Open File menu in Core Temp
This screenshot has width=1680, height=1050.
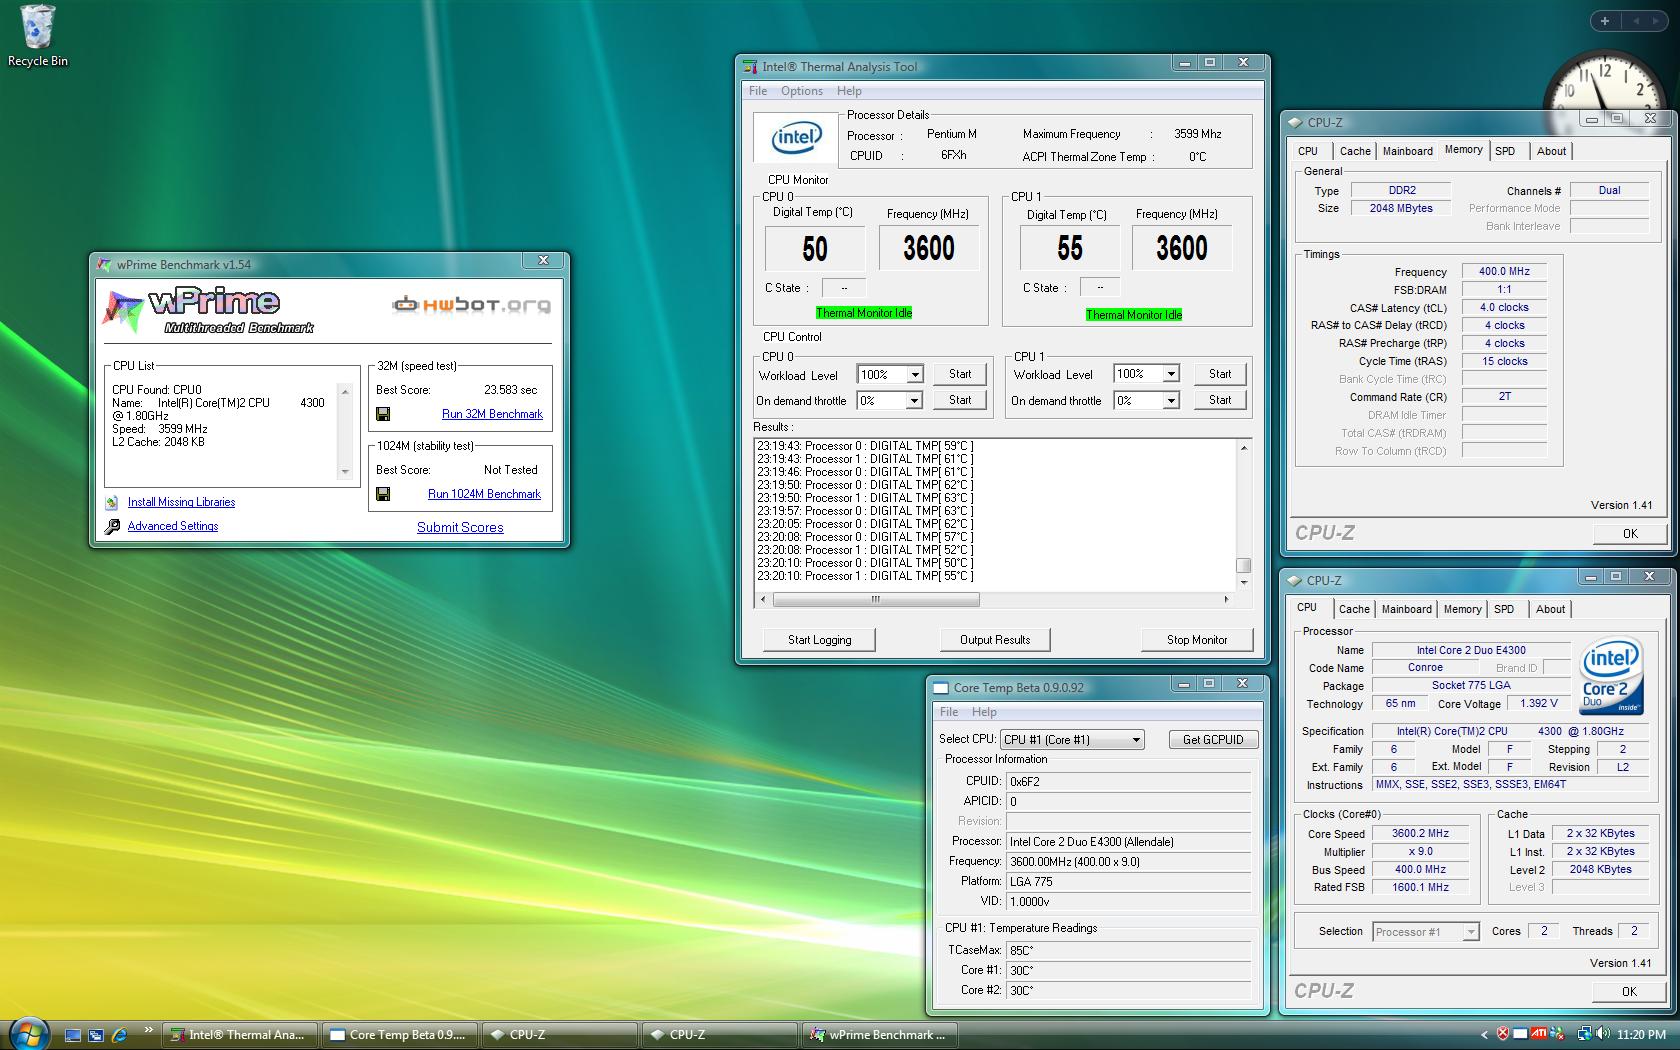949,712
